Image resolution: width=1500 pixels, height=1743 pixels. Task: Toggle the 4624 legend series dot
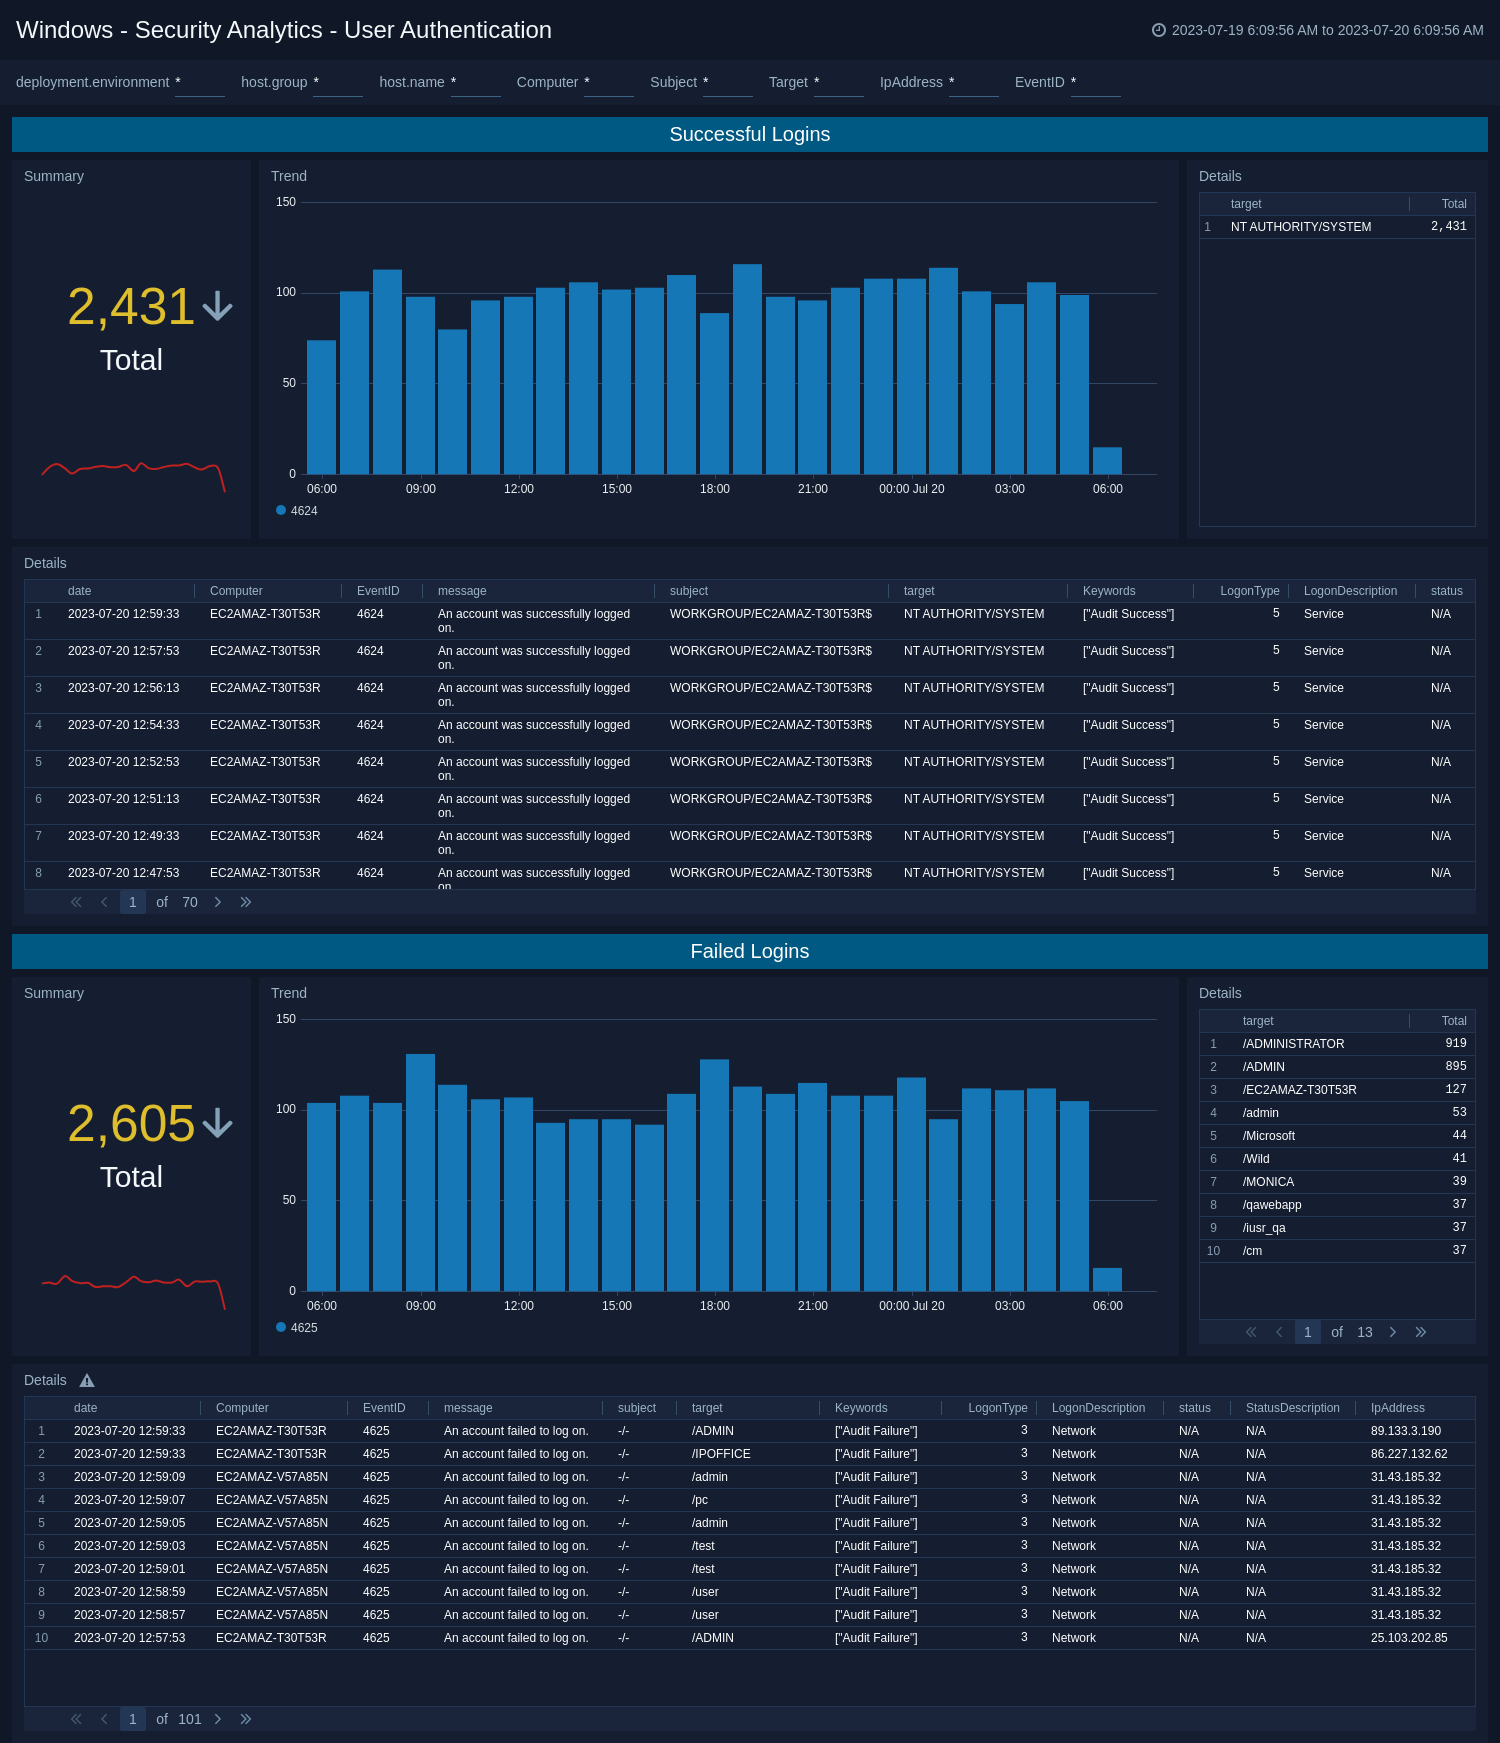281,510
